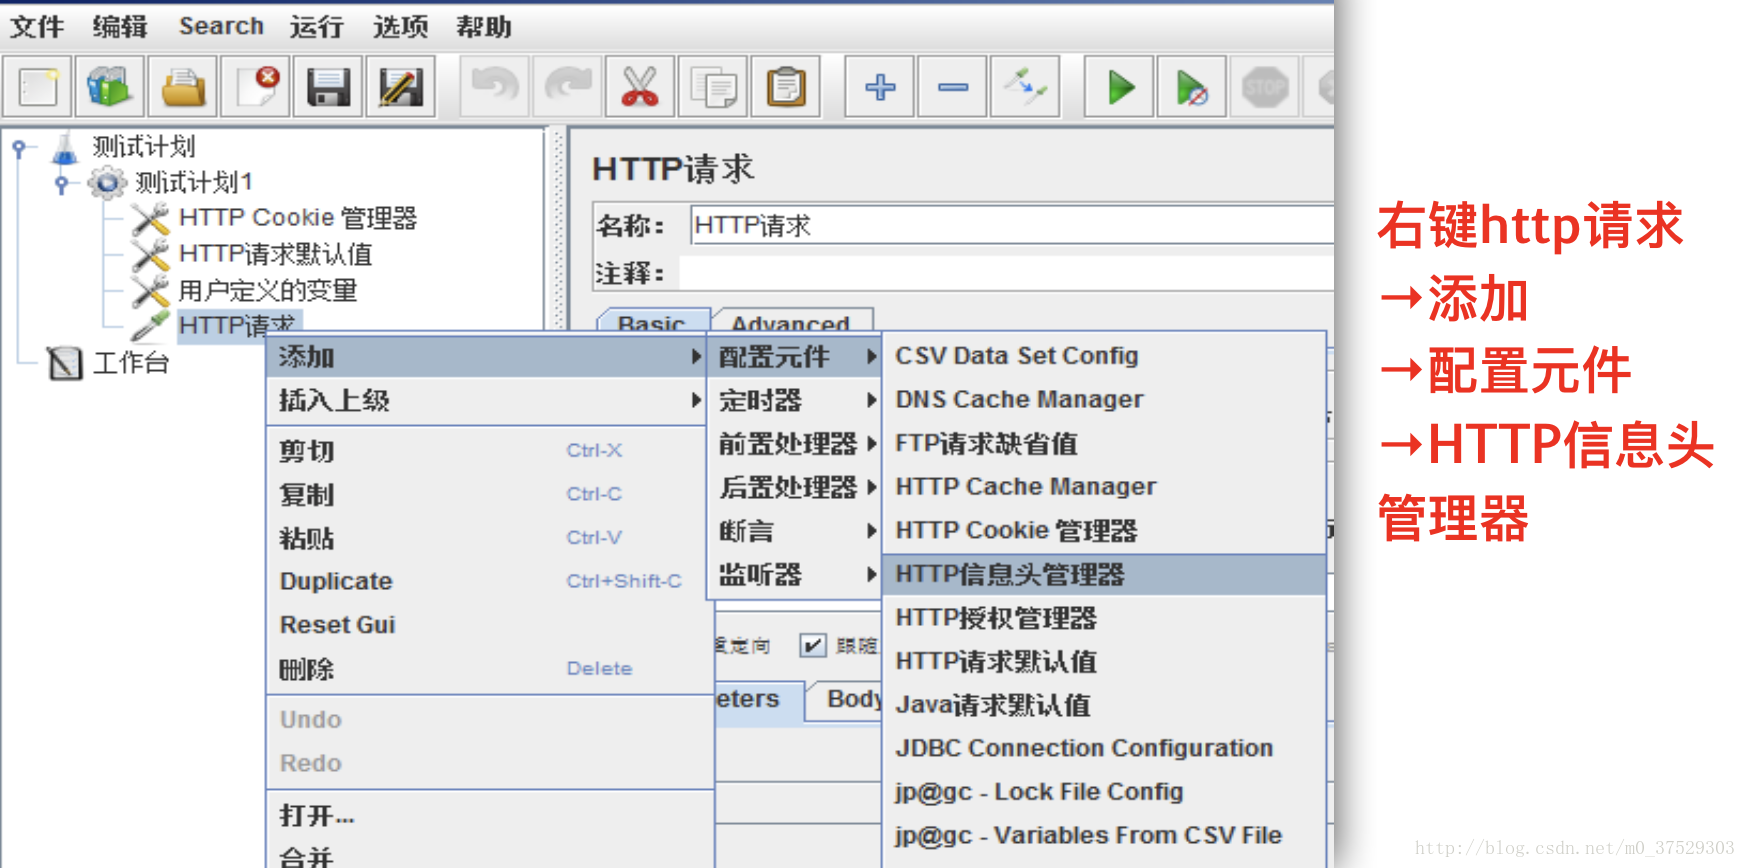Click the Toggle enable/disable icon
The height and width of the screenshot is (868, 1746).
tap(1025, 87)
